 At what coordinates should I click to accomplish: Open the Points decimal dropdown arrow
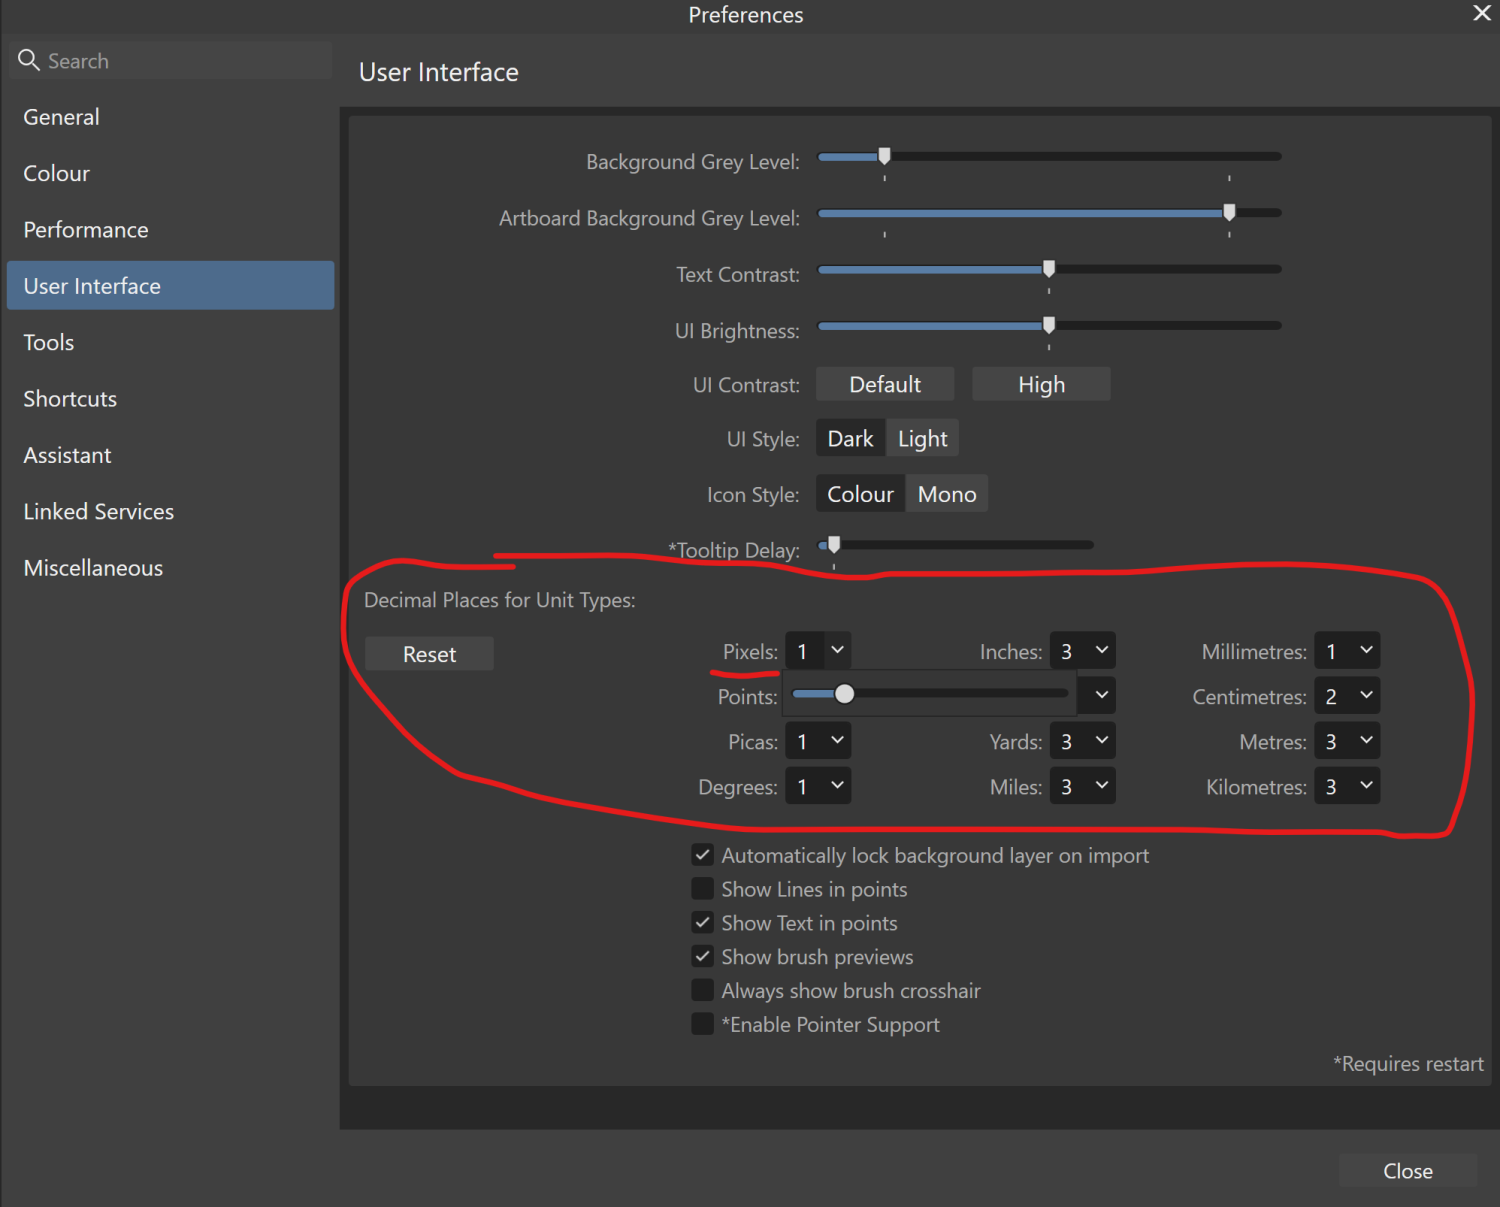pos(1097,694)
